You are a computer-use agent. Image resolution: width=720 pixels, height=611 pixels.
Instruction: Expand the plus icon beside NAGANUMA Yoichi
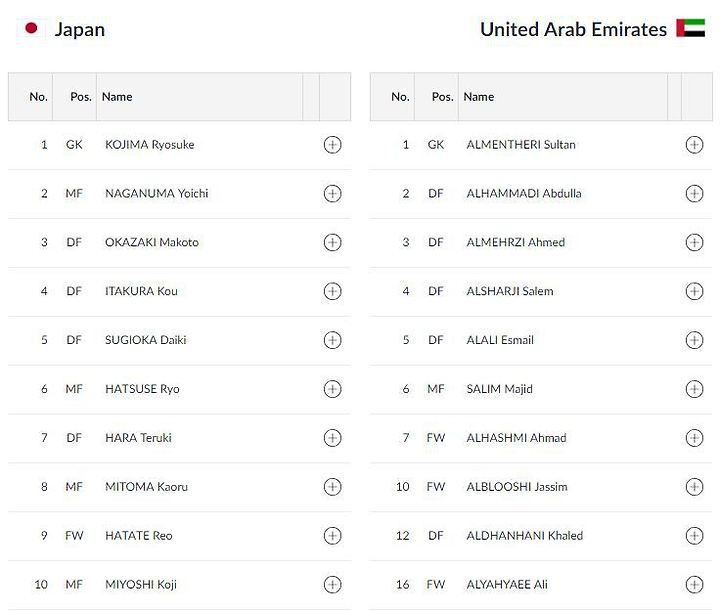tap(332, 193)
